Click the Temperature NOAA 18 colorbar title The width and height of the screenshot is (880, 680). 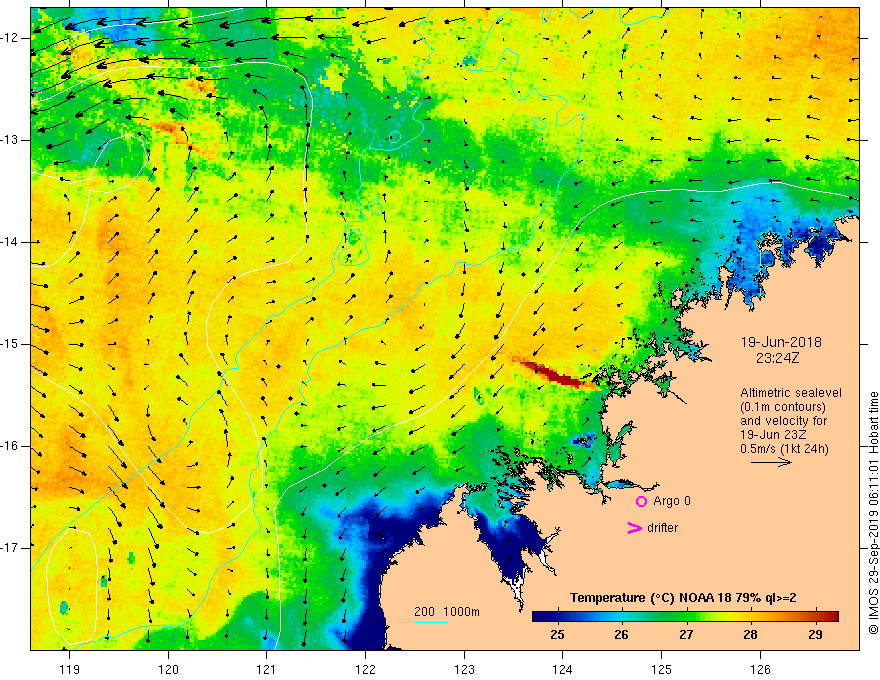683,598
